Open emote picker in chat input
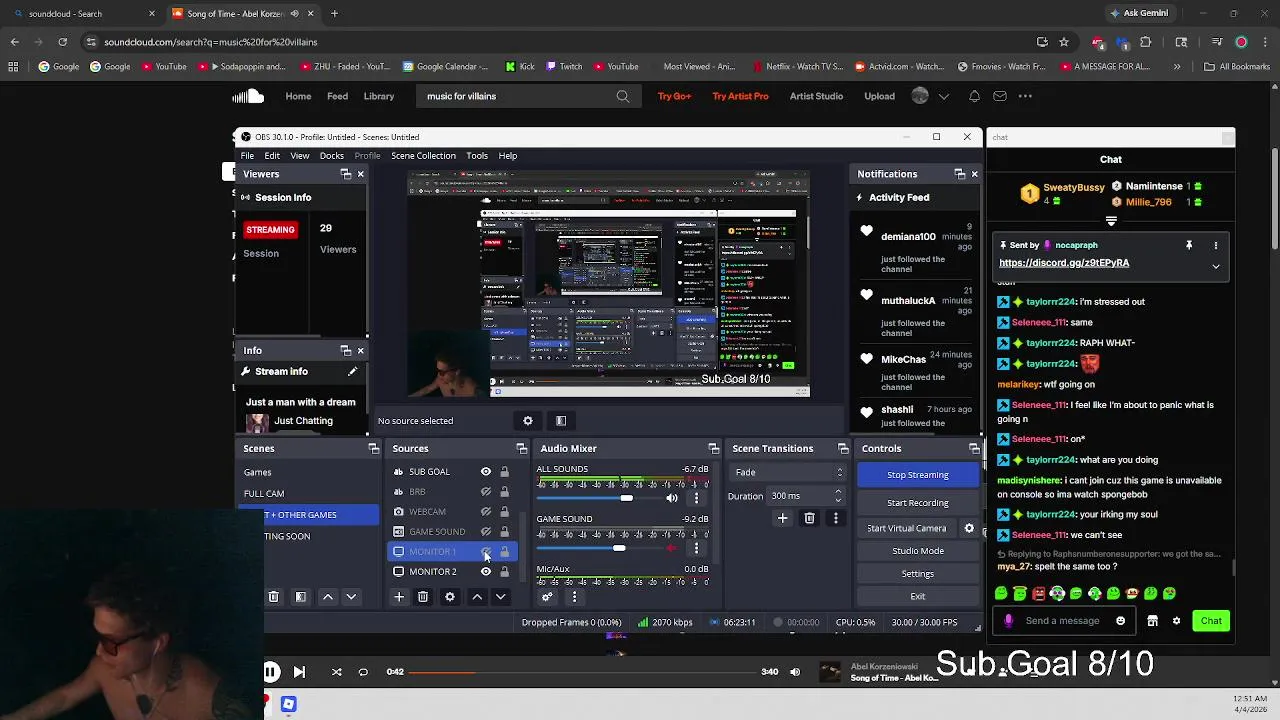 coord(1120,621)
